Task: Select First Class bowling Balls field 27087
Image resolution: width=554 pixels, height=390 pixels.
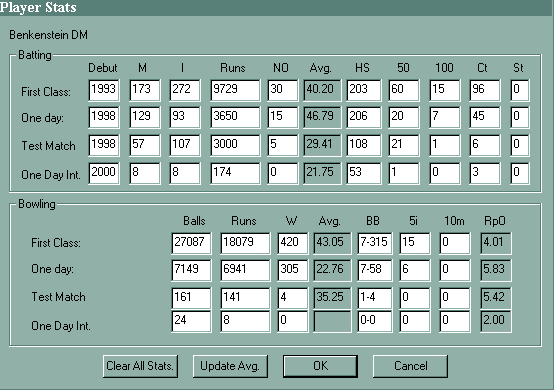Action: pyautogui.click(x=191, y=243)
